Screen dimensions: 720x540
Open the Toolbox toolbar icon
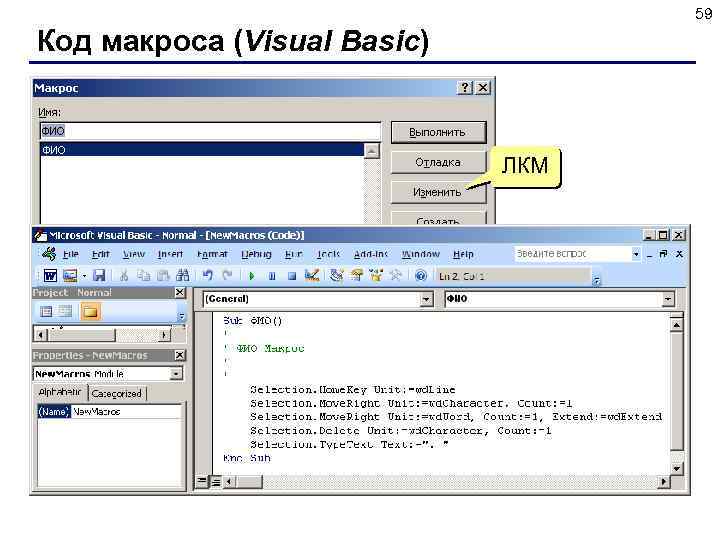[395, 276]
